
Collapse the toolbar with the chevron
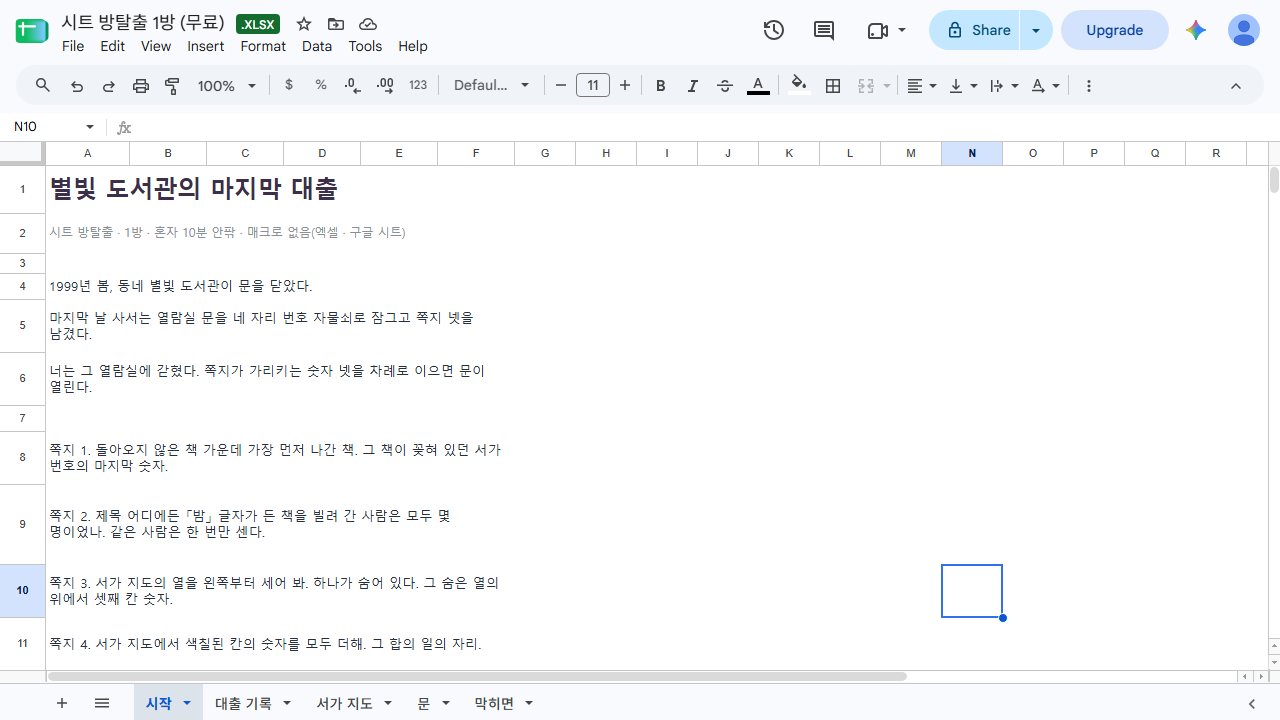pyautogui.click(x=1236, y=86)
